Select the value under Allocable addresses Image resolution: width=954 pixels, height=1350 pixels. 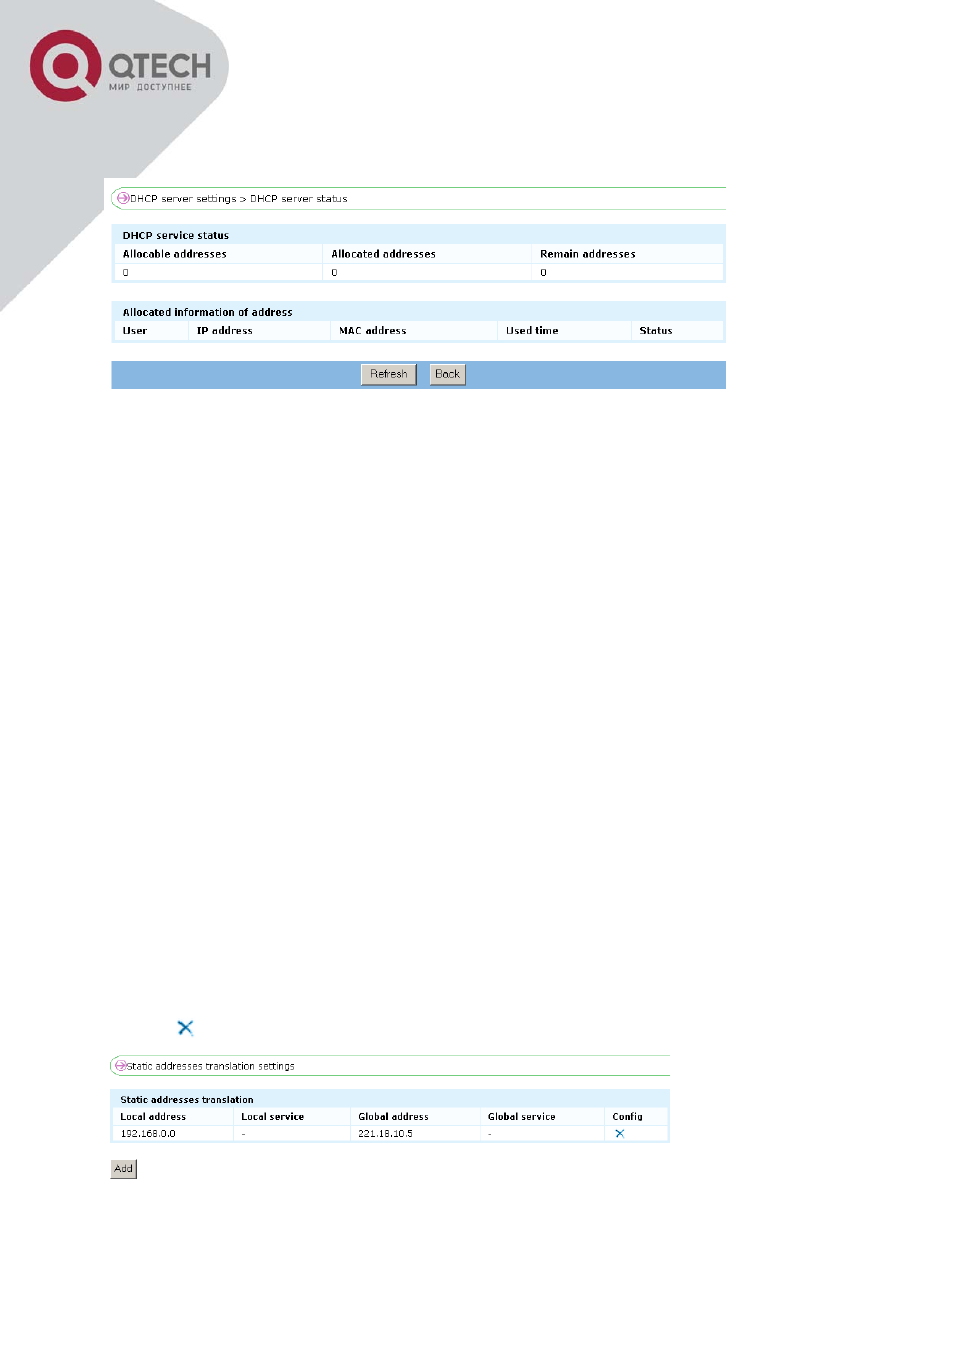click(126, 272)
